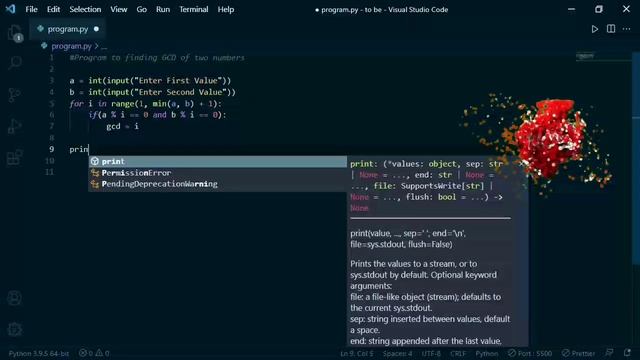Open the Go menu

pyautogui.click(x=141, y=9)
